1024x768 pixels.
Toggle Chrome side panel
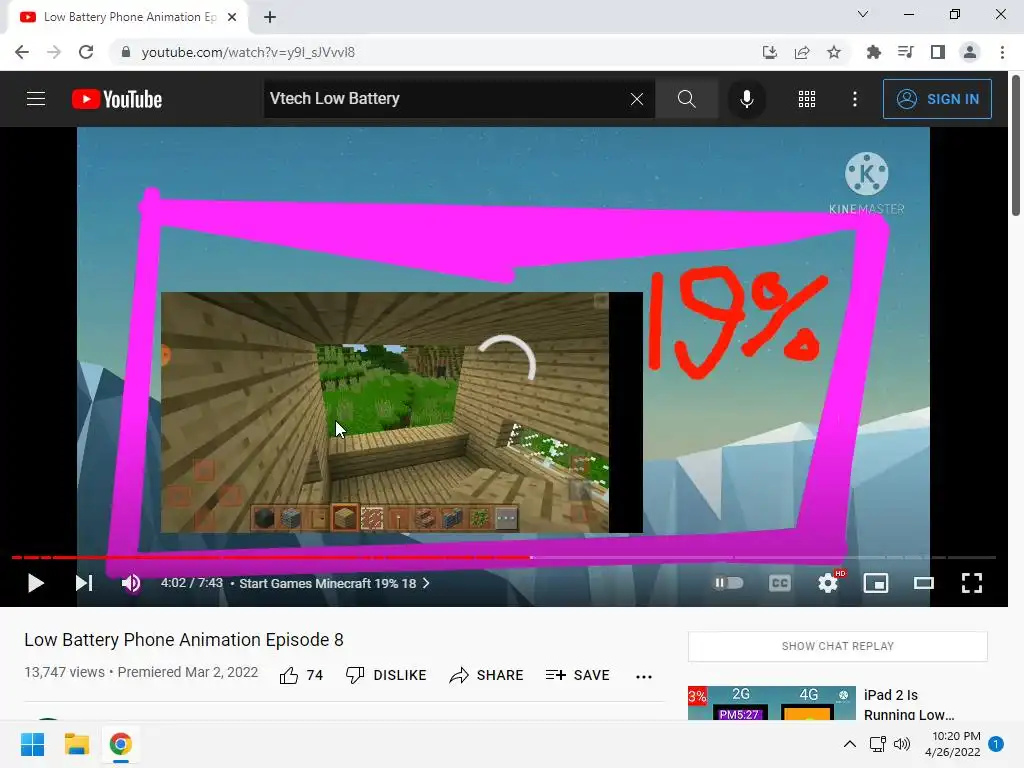click(938, 52)
